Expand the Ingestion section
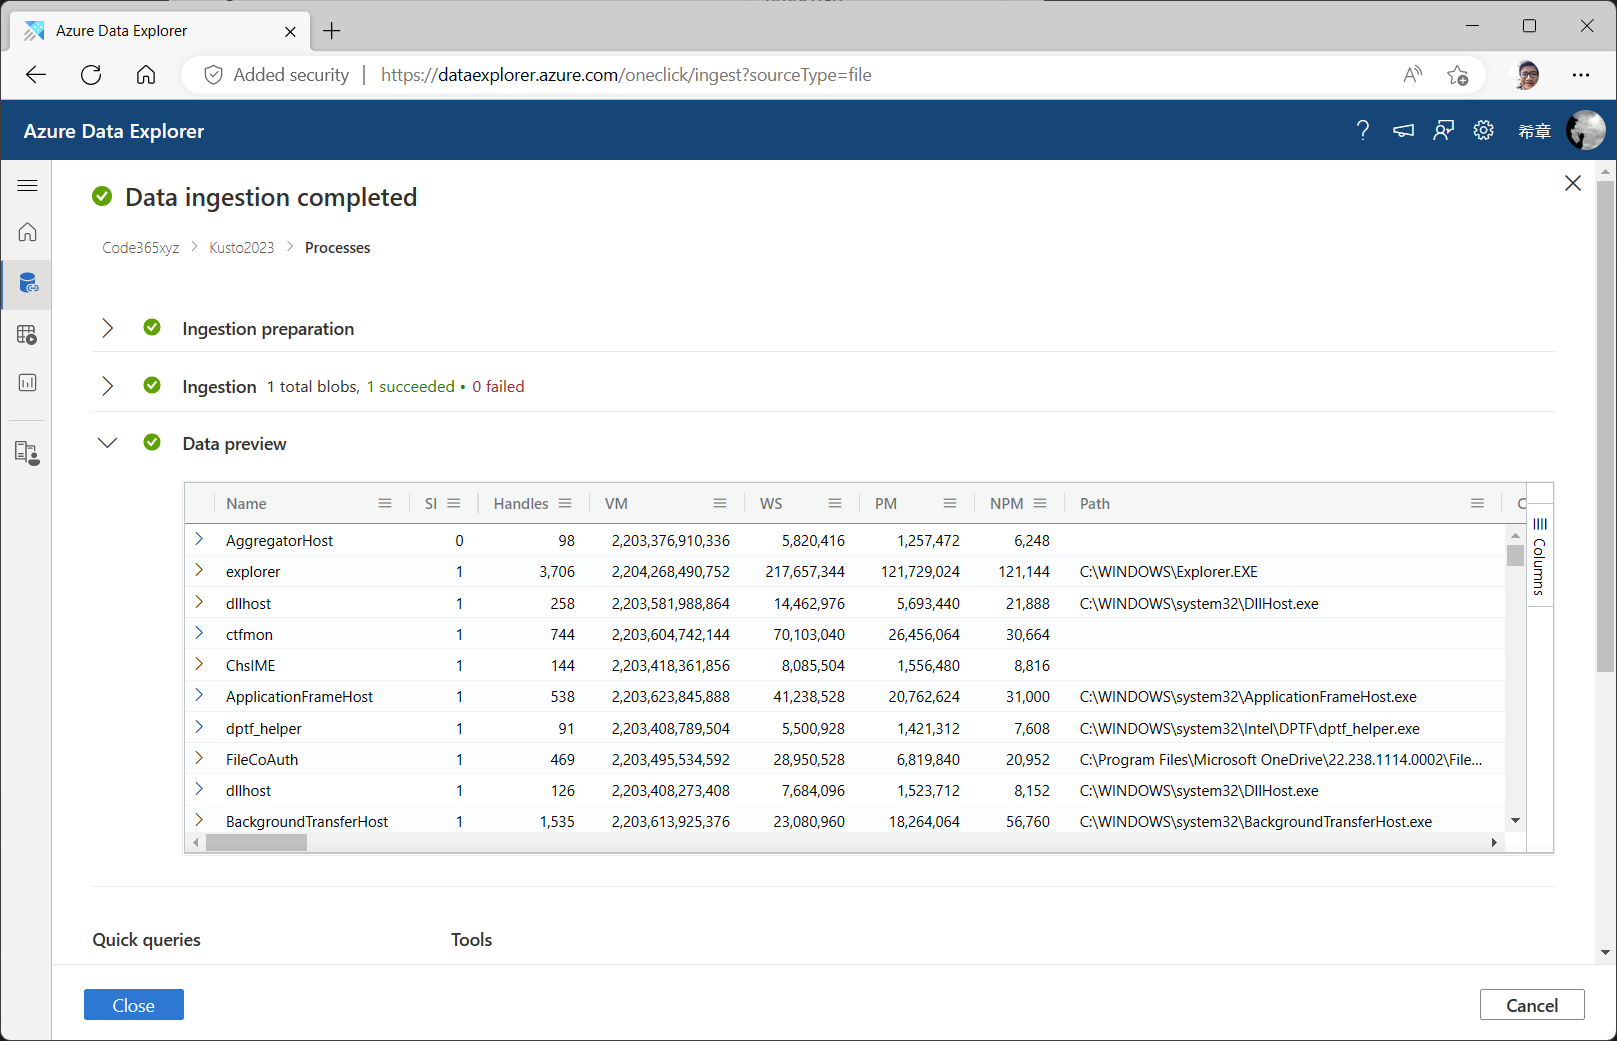This screenshot has width=1617, height=1041. point(108,386)
